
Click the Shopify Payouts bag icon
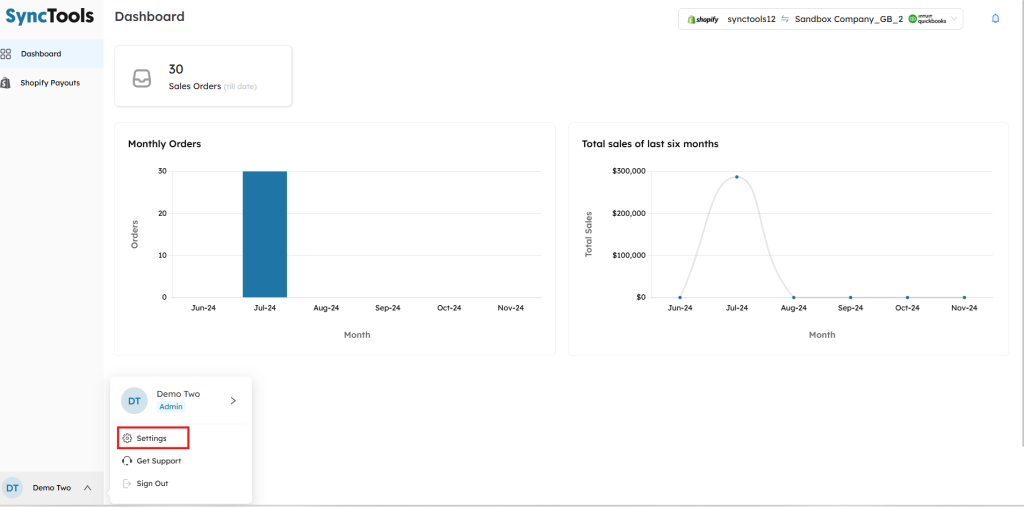pos(6,83)
